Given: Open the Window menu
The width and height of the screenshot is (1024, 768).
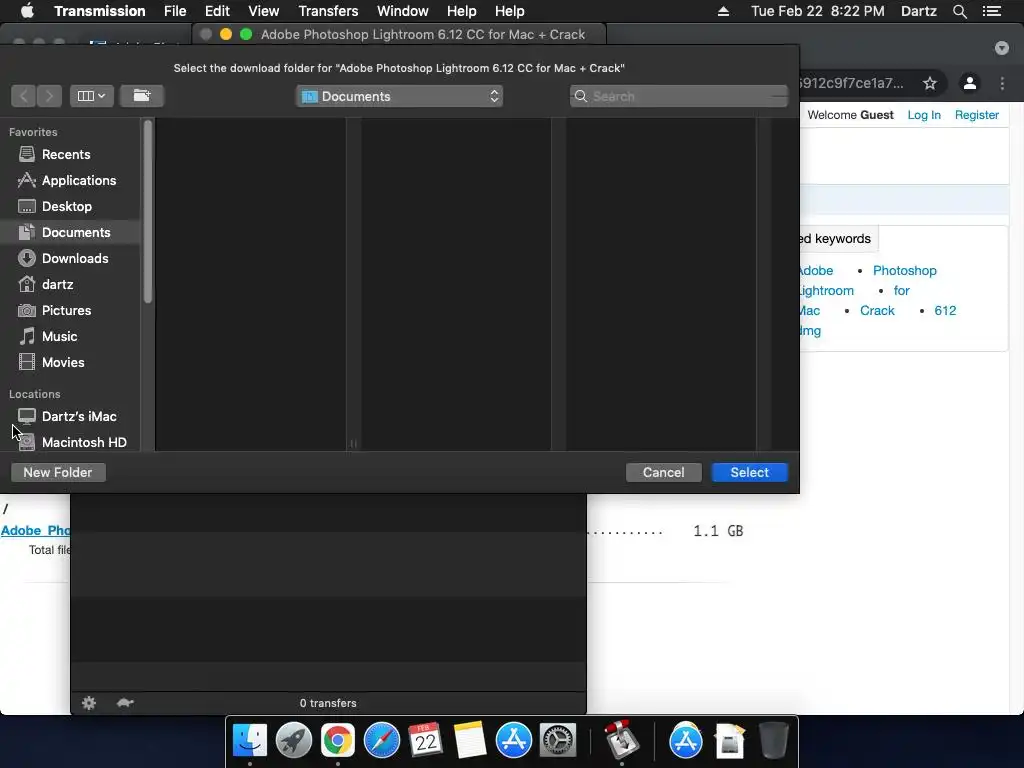Looking at the screenshot, I should tap(403, 11).
